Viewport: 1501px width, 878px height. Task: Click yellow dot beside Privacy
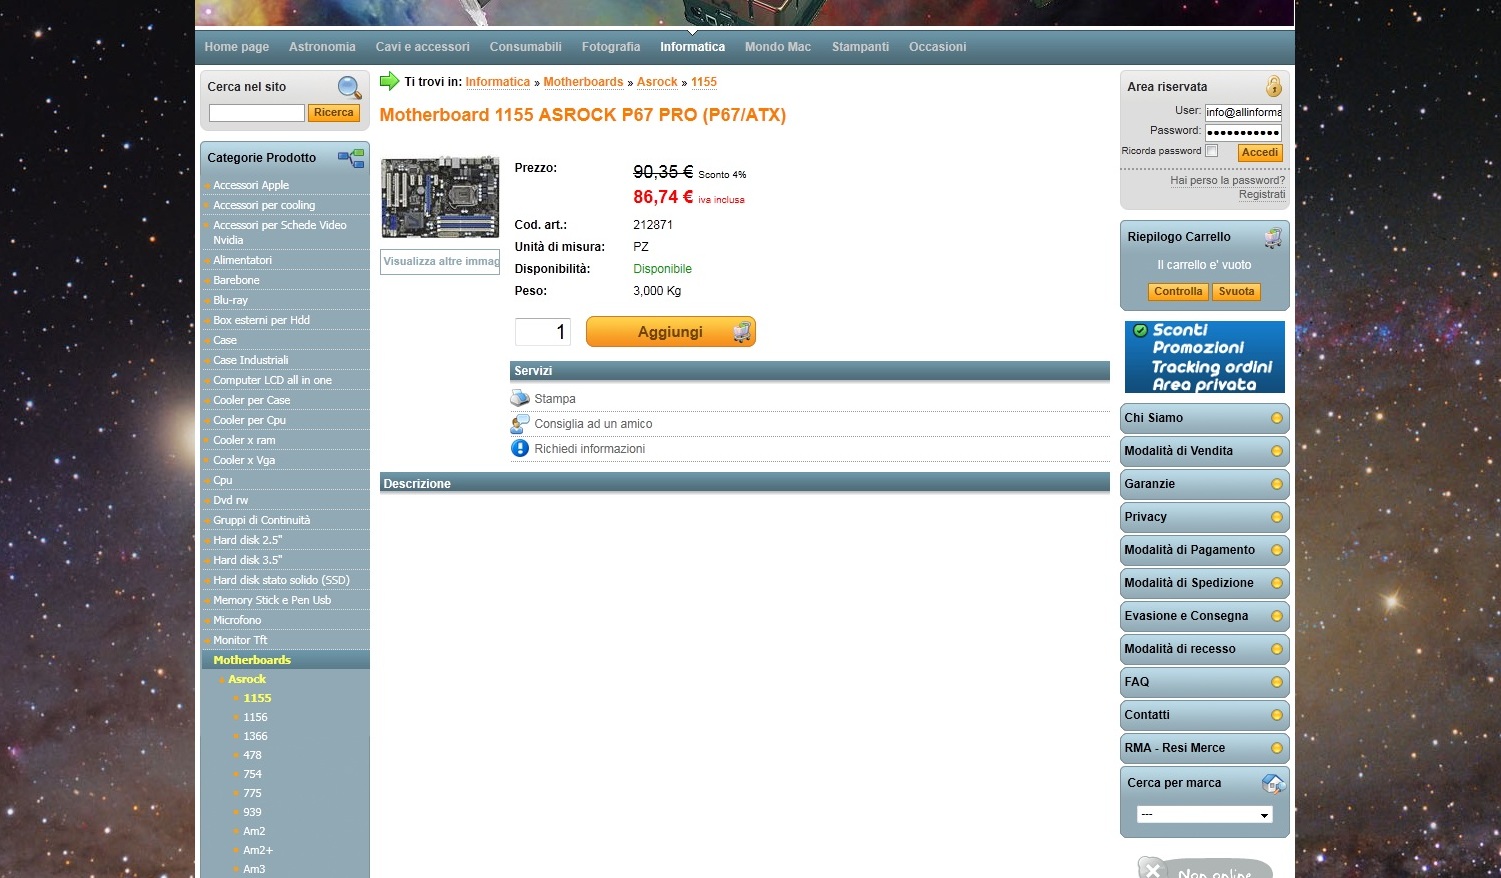pyautogui.click(x=1276, y=517)
